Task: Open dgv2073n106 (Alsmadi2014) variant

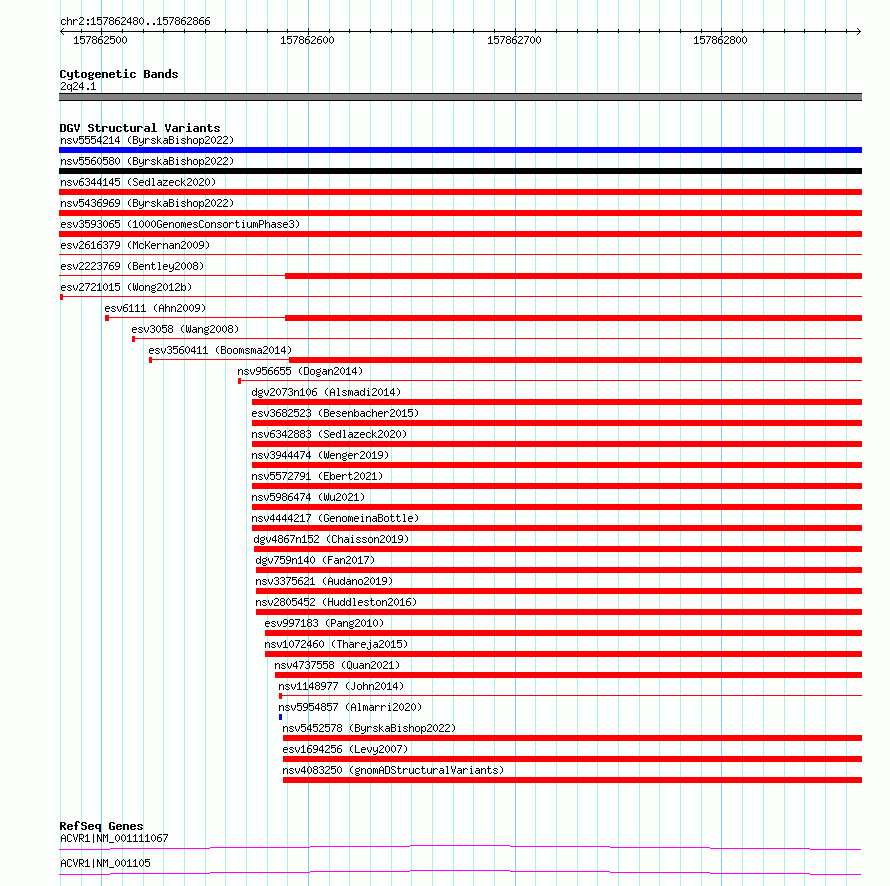Action: 326,392
